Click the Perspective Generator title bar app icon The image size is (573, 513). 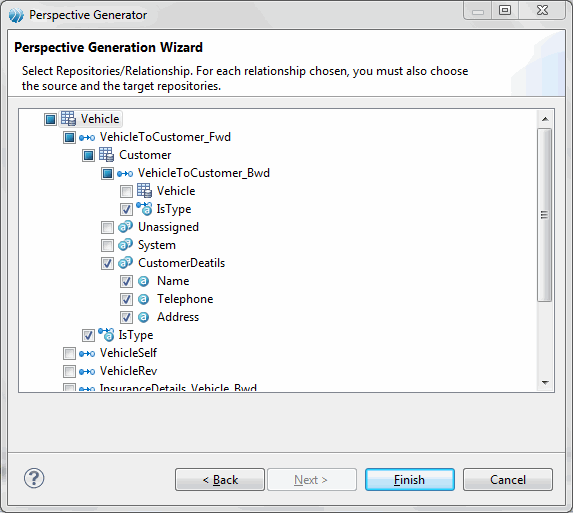tap(16, 15)
